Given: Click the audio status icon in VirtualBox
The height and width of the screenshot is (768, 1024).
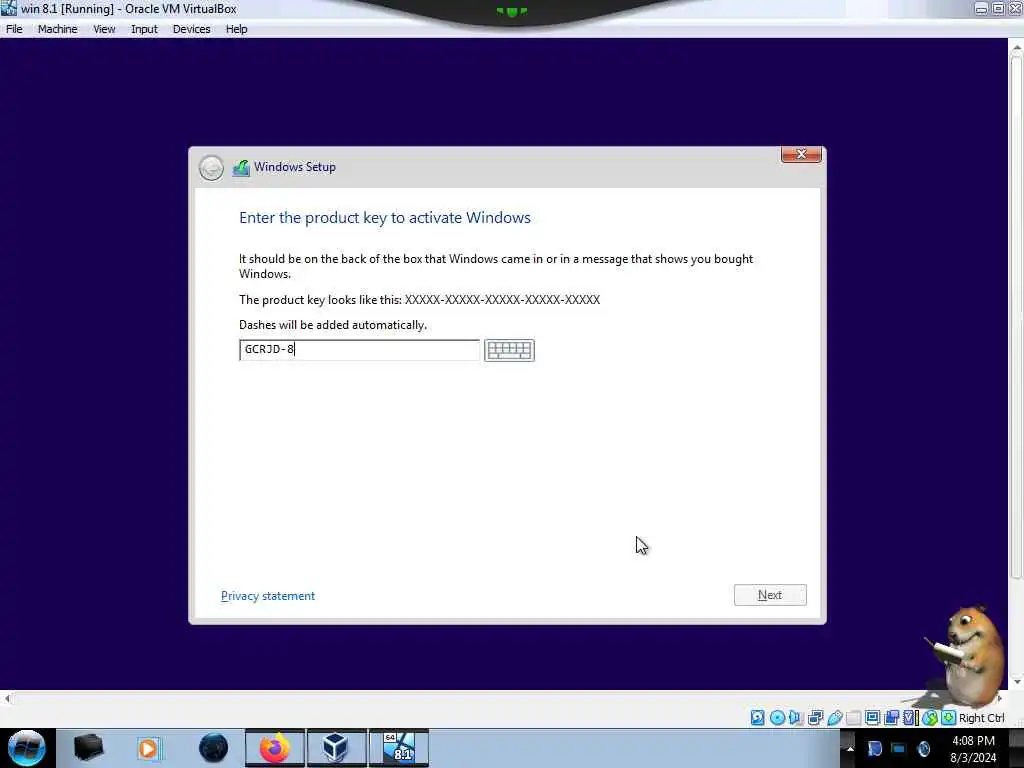Looking at the screenshot, I should tap(795, 718).
